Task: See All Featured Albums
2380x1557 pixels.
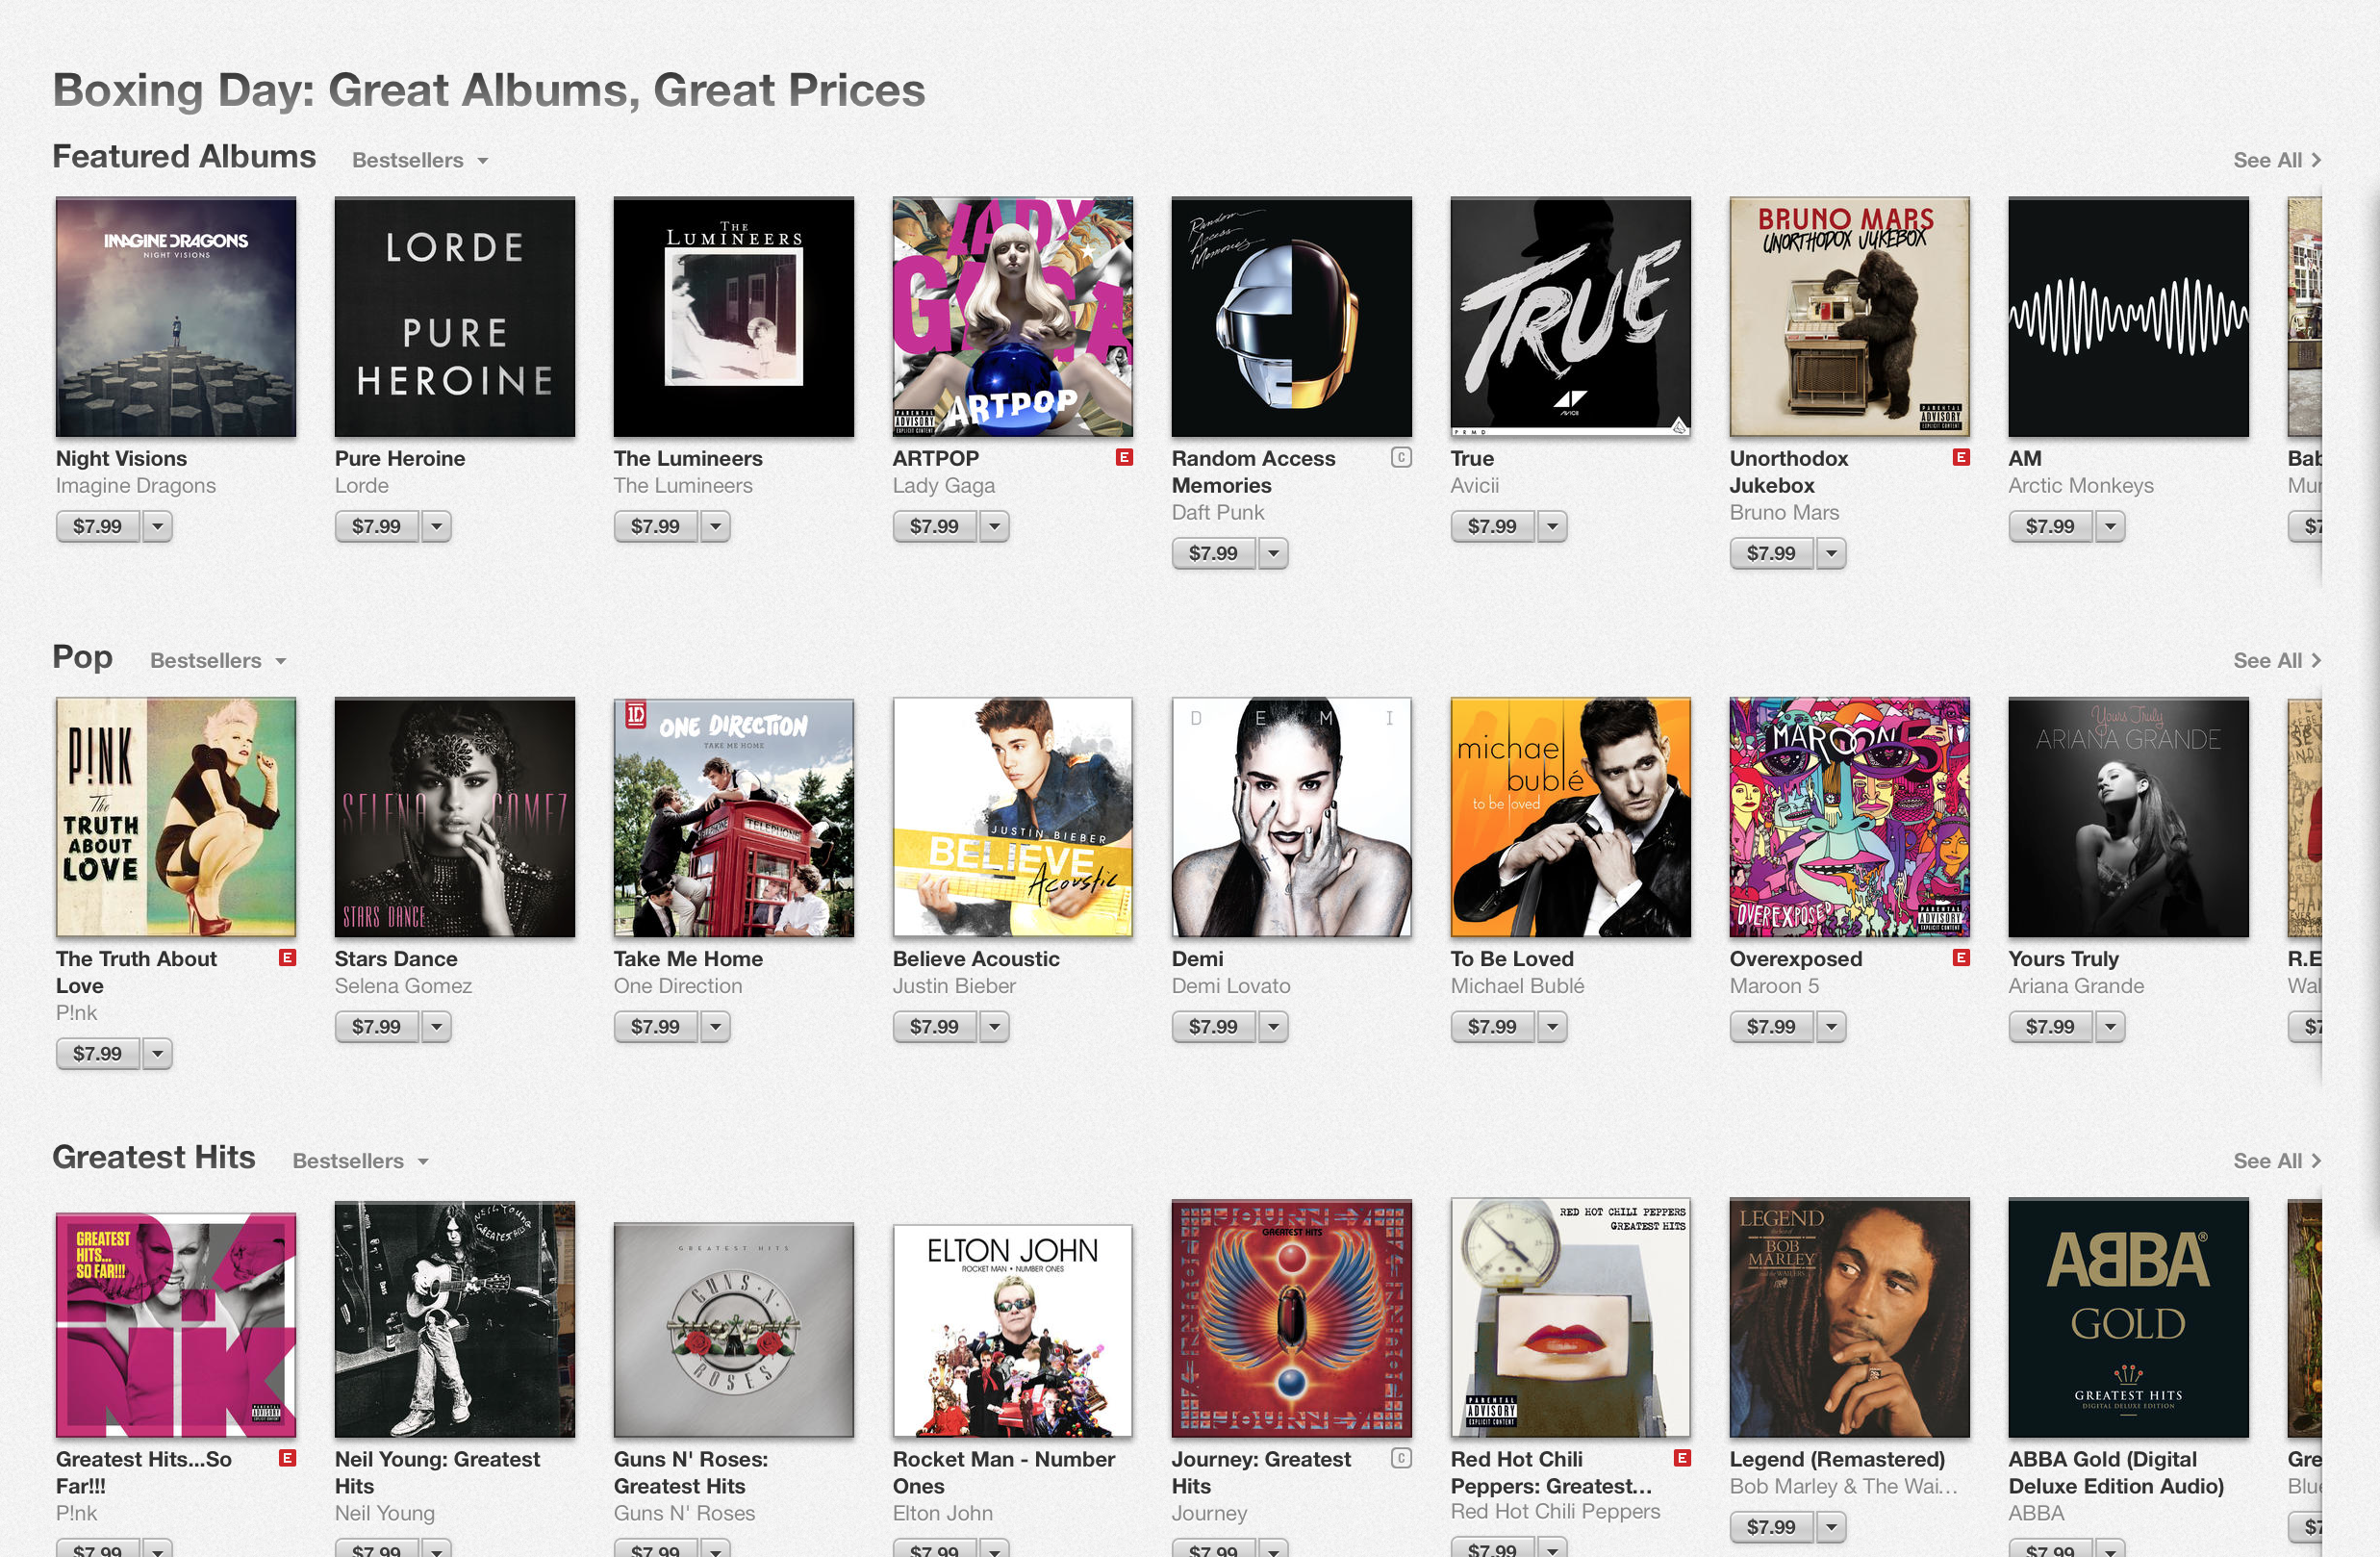Action: 2277,160
